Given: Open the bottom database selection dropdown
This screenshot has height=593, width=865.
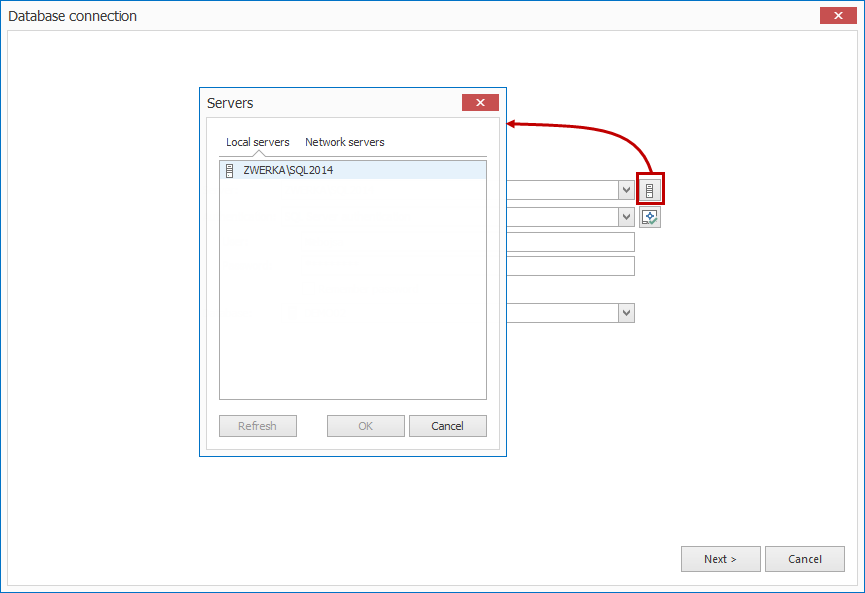Looking at the screenshot, I should (x=626, y=313).
